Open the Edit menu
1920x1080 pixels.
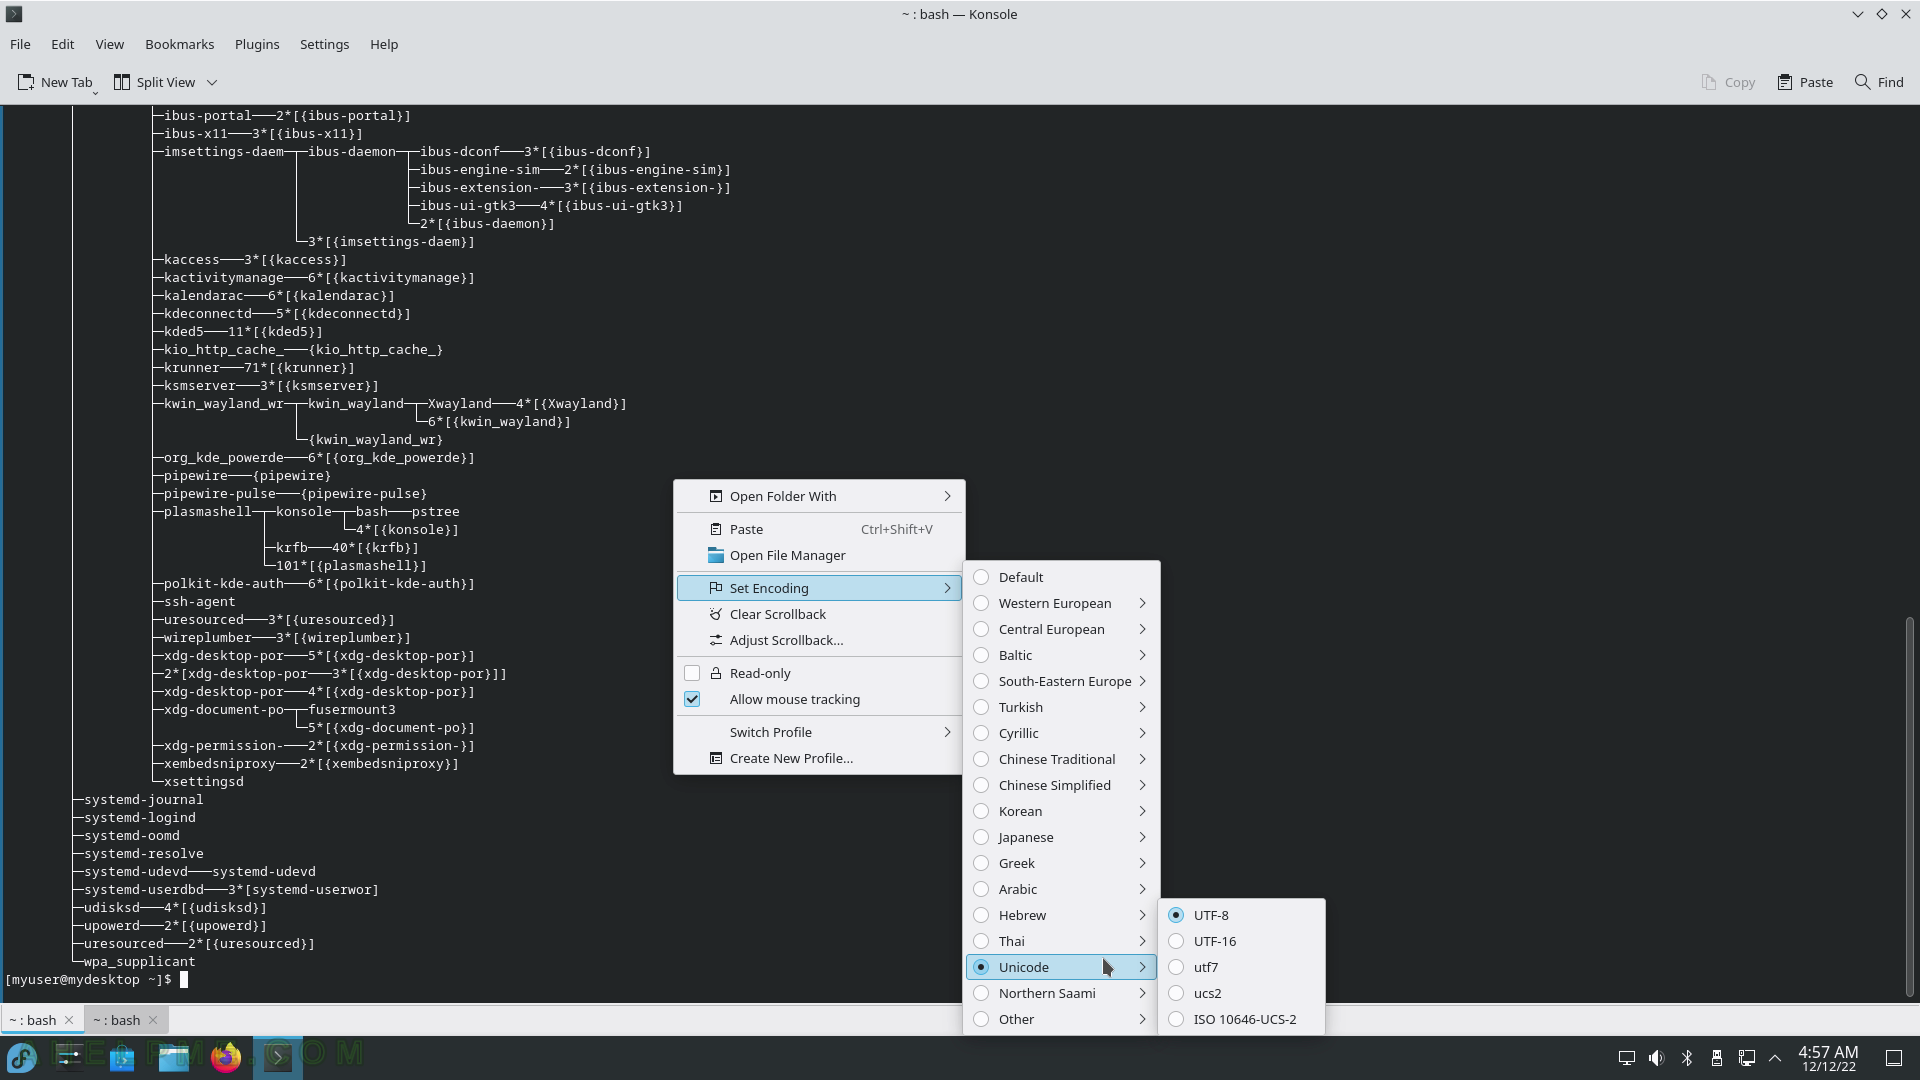point(62,44)
